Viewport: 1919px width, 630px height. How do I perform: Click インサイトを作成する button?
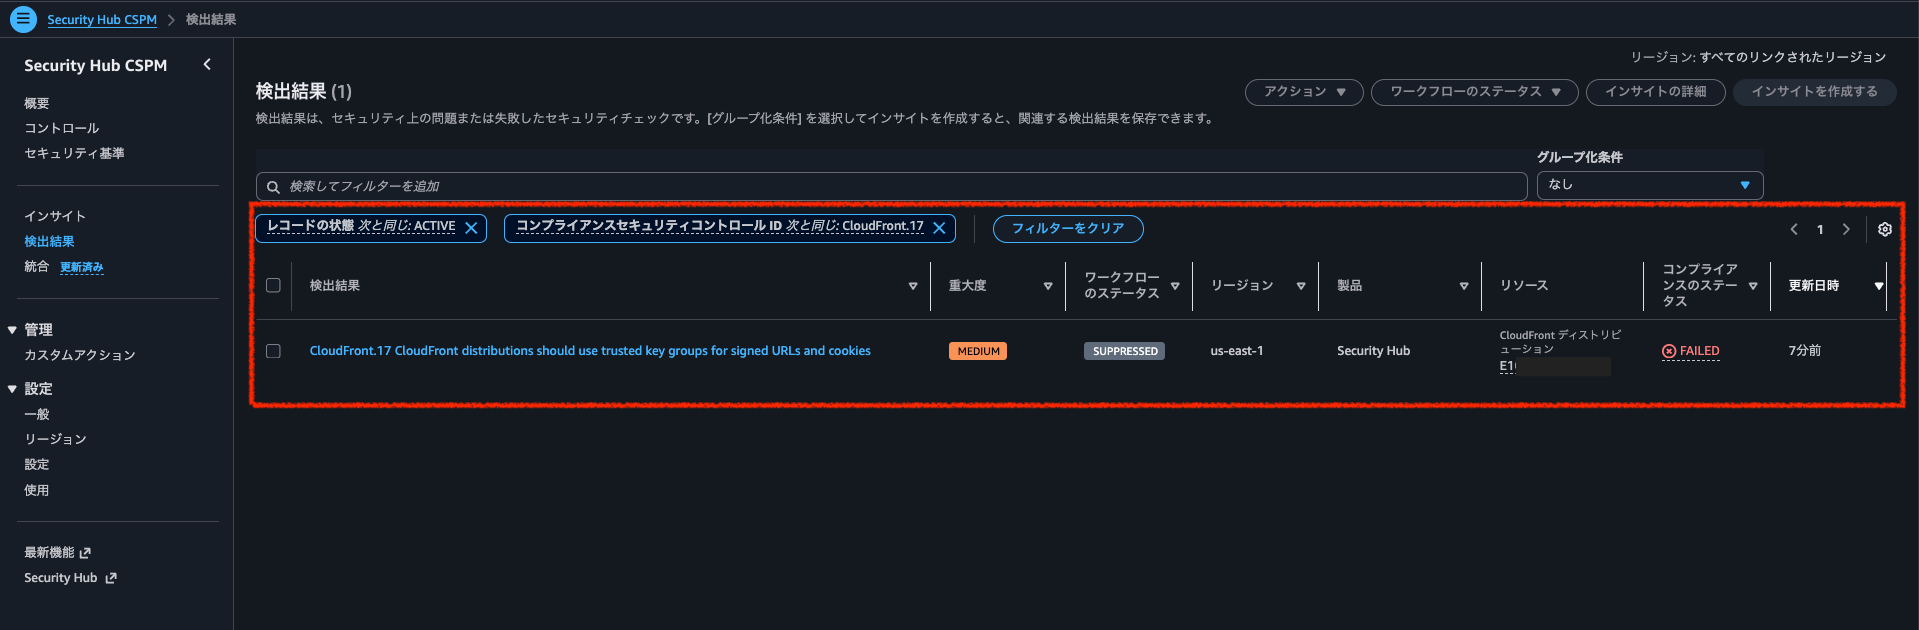click(1815, 92)
